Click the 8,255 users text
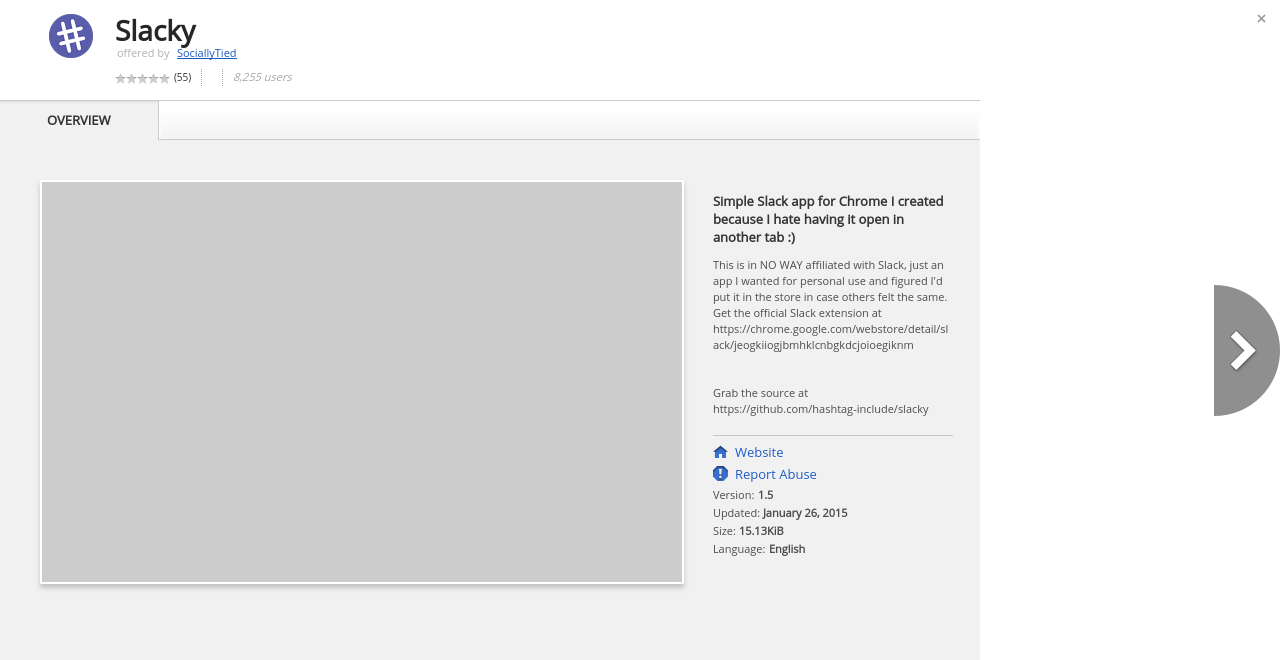 coord(262,77)
